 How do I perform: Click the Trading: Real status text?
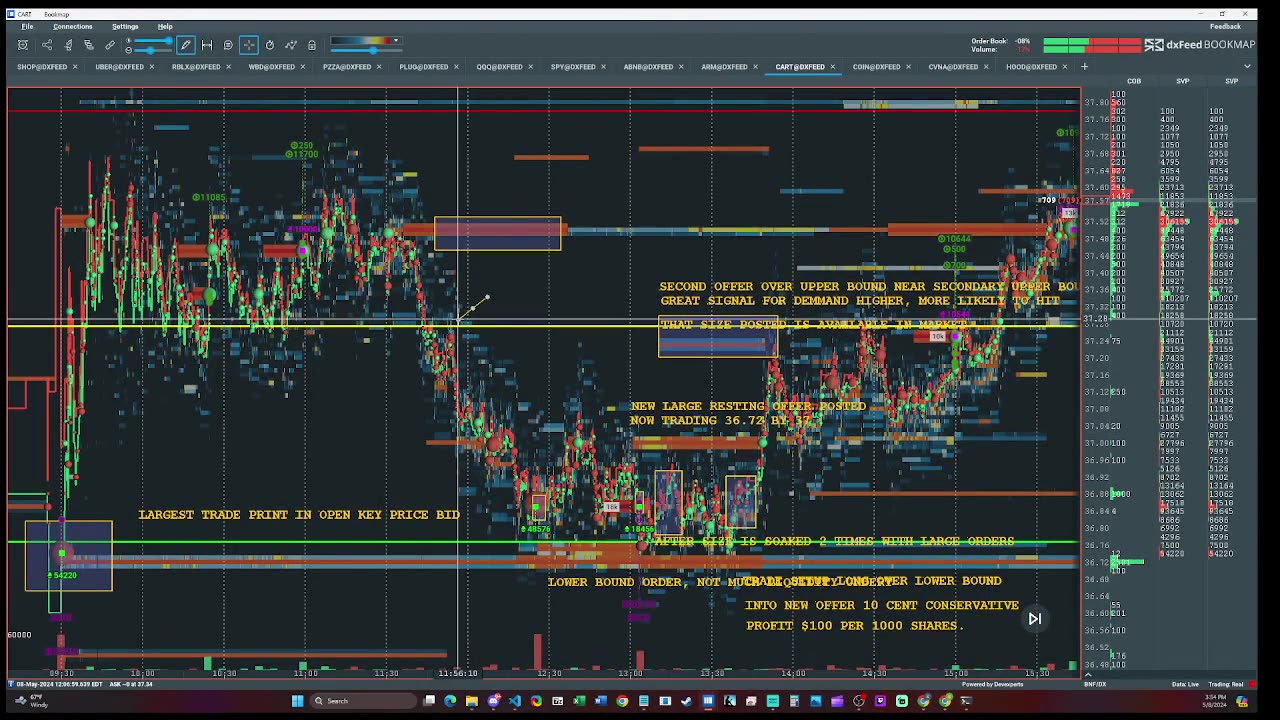(x=1225, y=684)
